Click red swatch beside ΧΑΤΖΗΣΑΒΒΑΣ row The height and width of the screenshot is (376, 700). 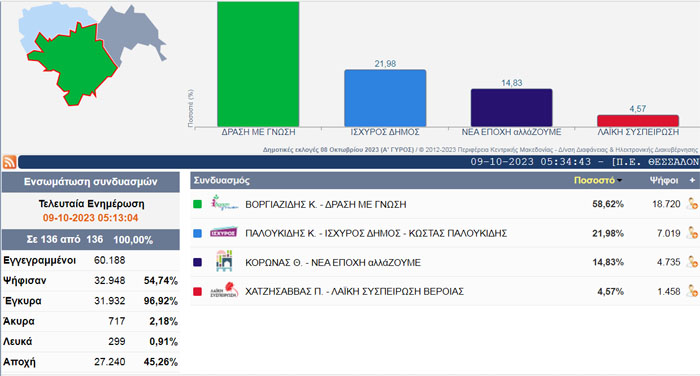(197, 291)
